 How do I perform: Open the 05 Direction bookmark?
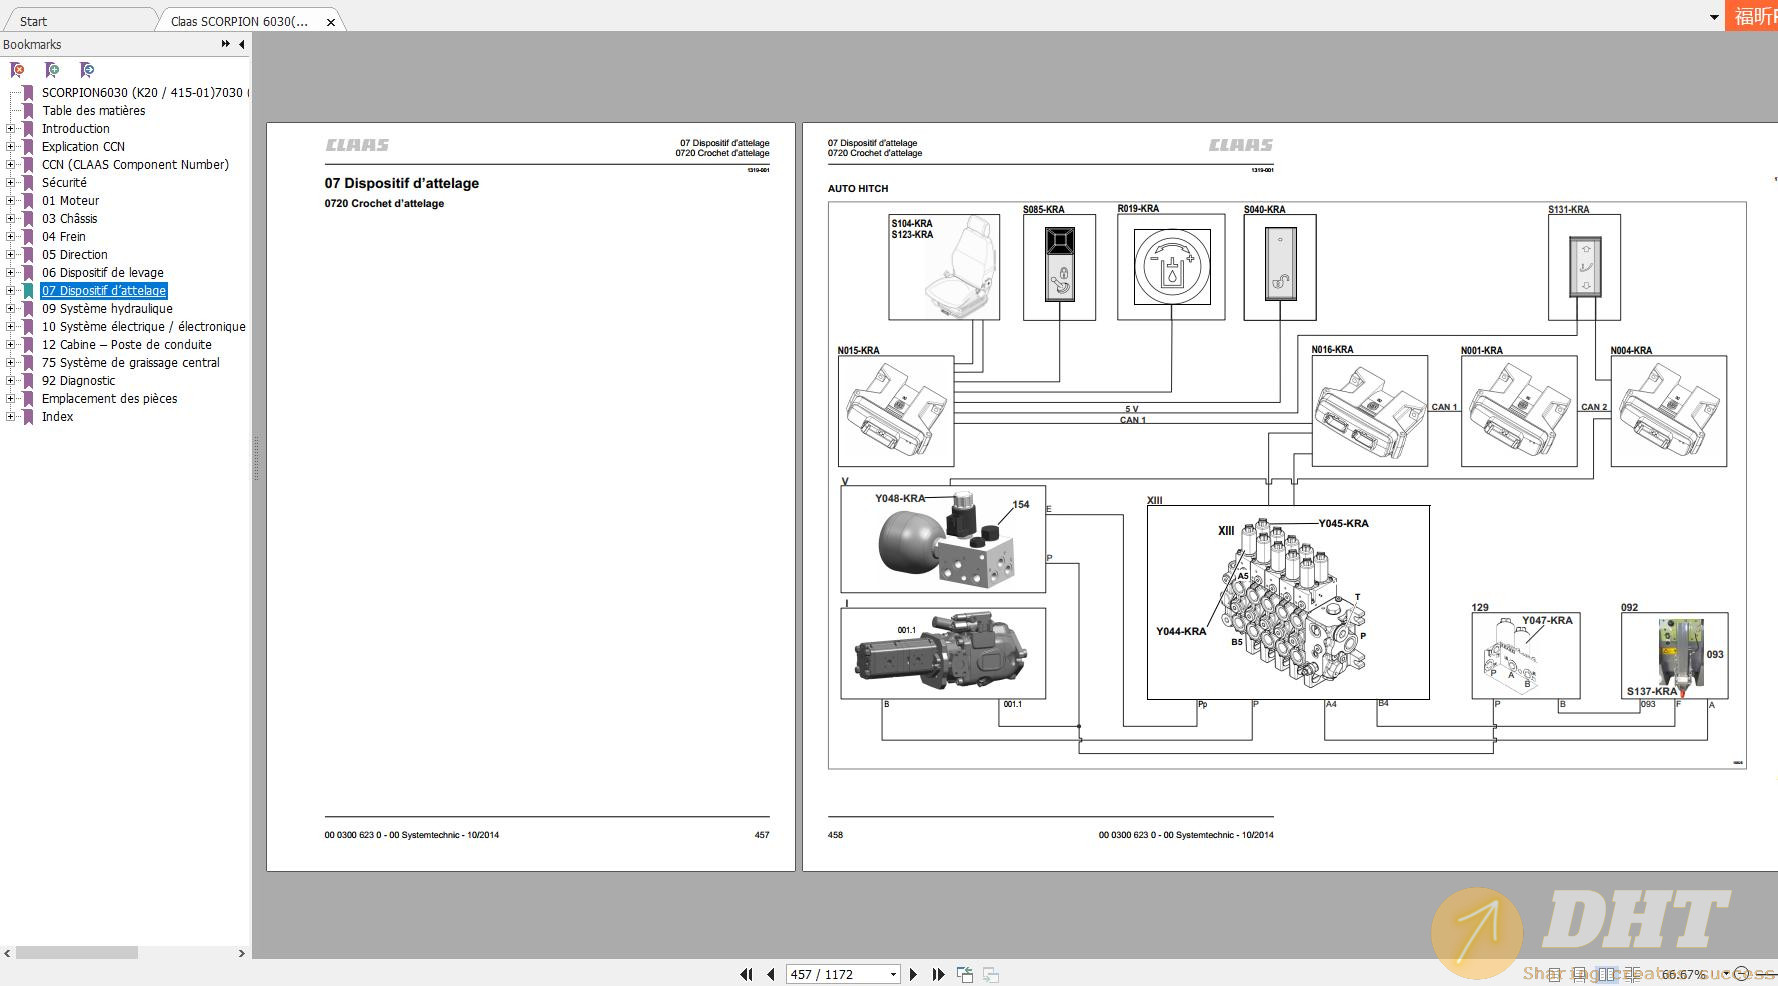pyautogui.click(x=74, y=254)
